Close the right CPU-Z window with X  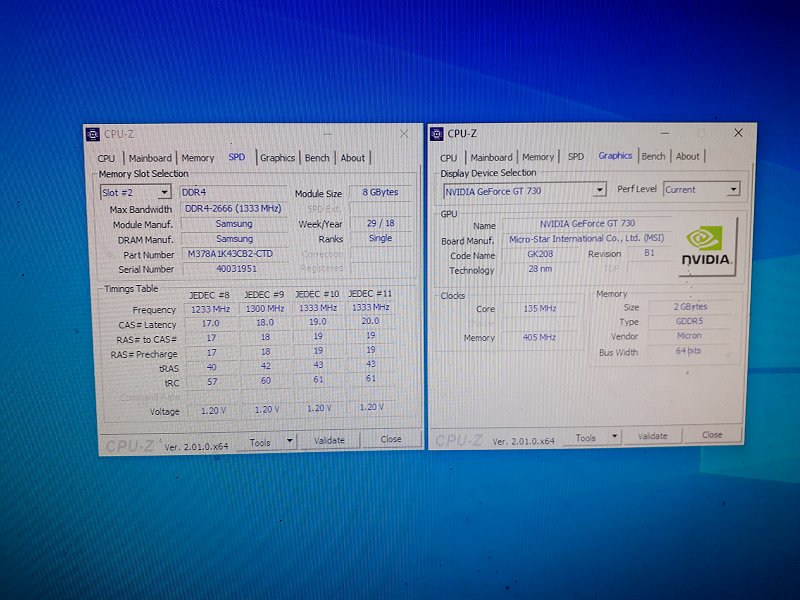(x=738, y=133)
